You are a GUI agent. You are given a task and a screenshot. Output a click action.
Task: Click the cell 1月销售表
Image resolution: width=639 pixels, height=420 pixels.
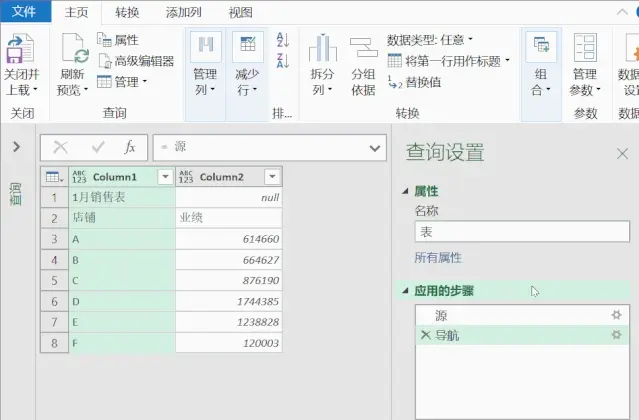(122, 198)
